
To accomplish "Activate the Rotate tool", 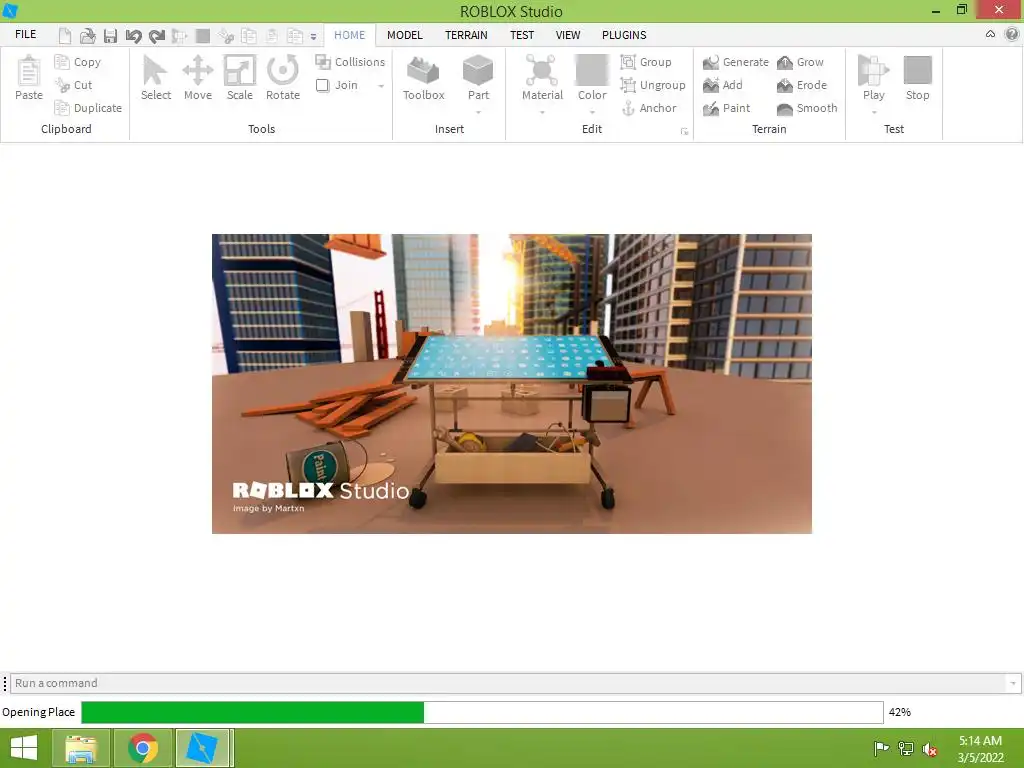I will point(283,78).
